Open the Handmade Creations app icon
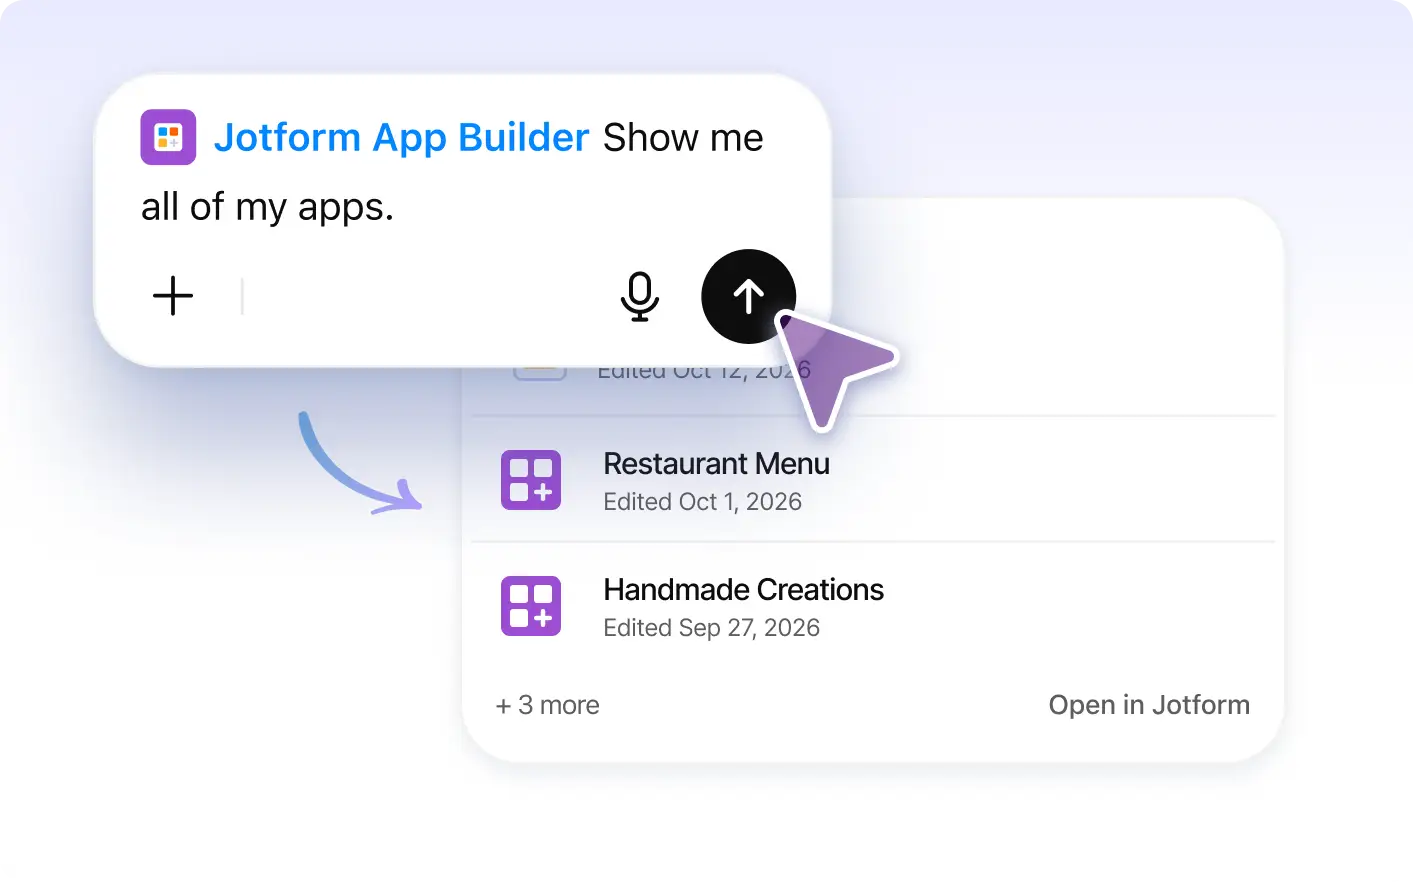 [531, 606]
